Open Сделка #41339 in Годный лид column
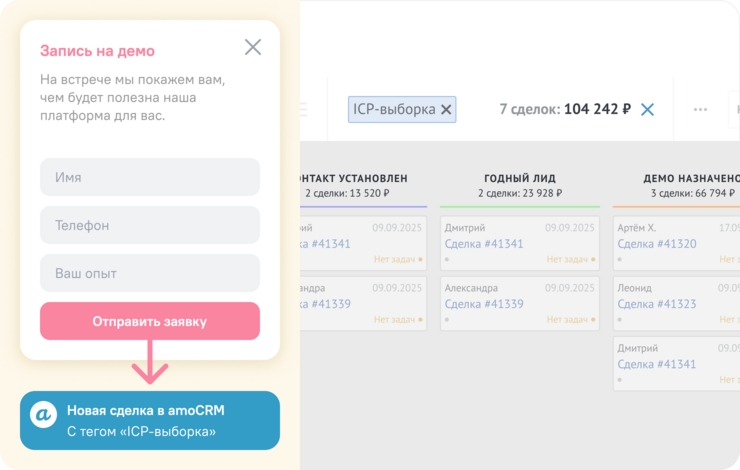 484,304
